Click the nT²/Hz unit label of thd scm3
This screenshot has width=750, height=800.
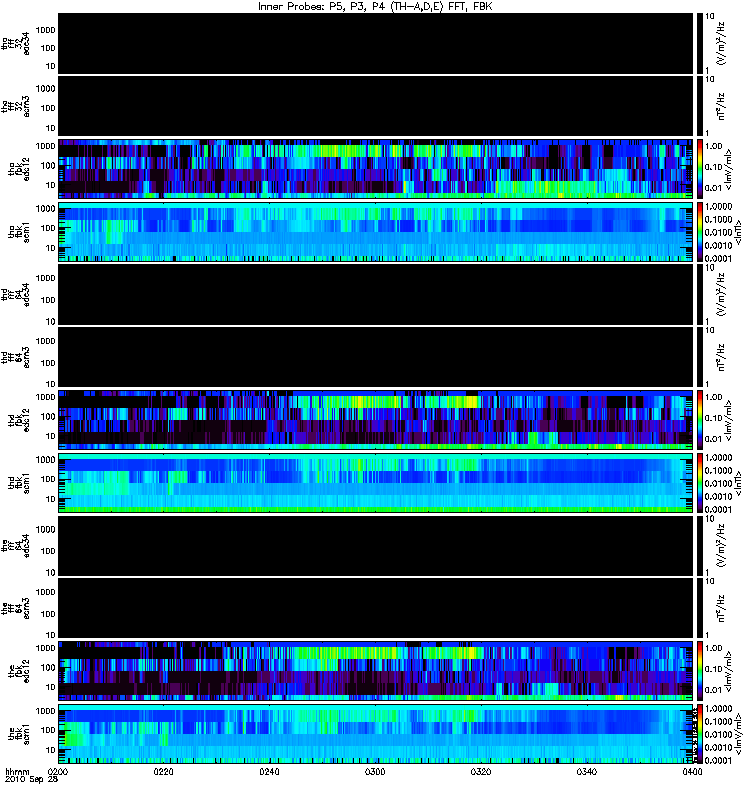tap(721, 358)
